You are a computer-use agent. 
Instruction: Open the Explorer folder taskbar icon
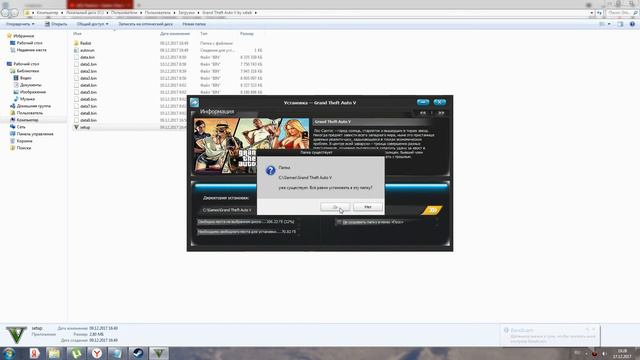[54, 353]
